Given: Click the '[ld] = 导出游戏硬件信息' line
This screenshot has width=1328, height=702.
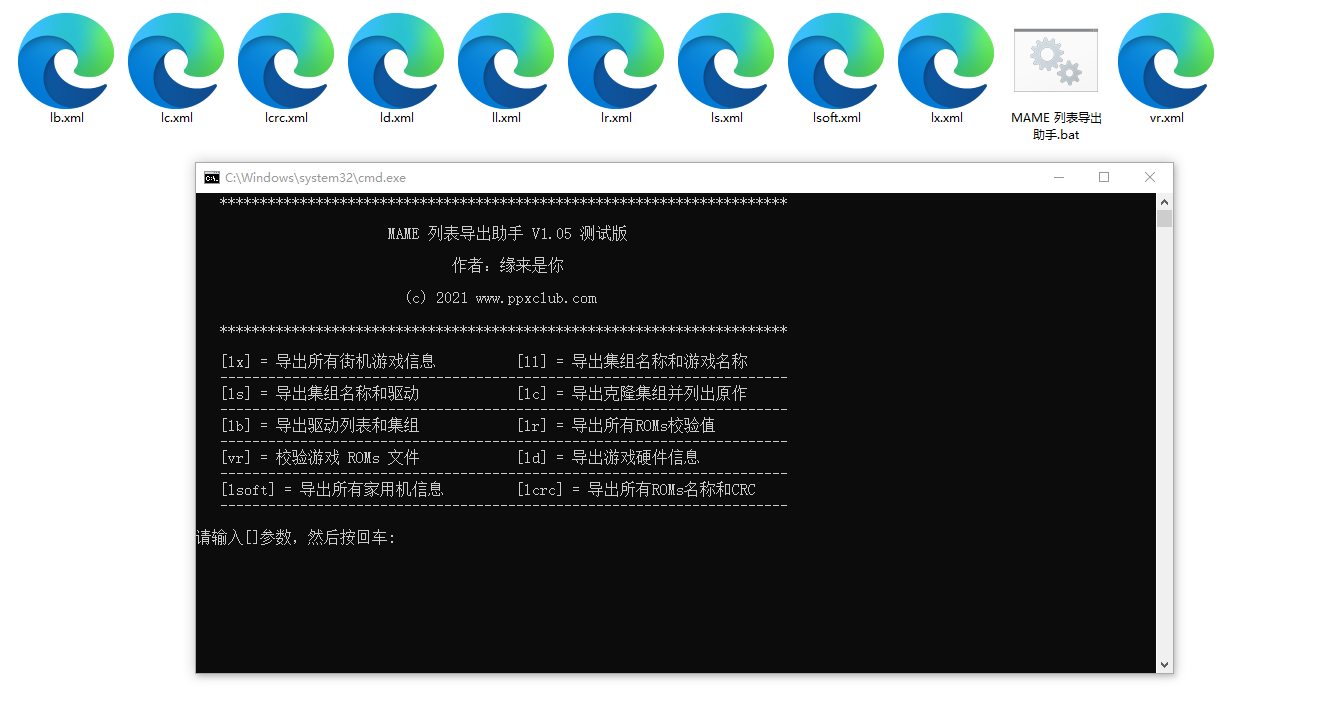Looking at the screenshot, I should pos(608,457).
